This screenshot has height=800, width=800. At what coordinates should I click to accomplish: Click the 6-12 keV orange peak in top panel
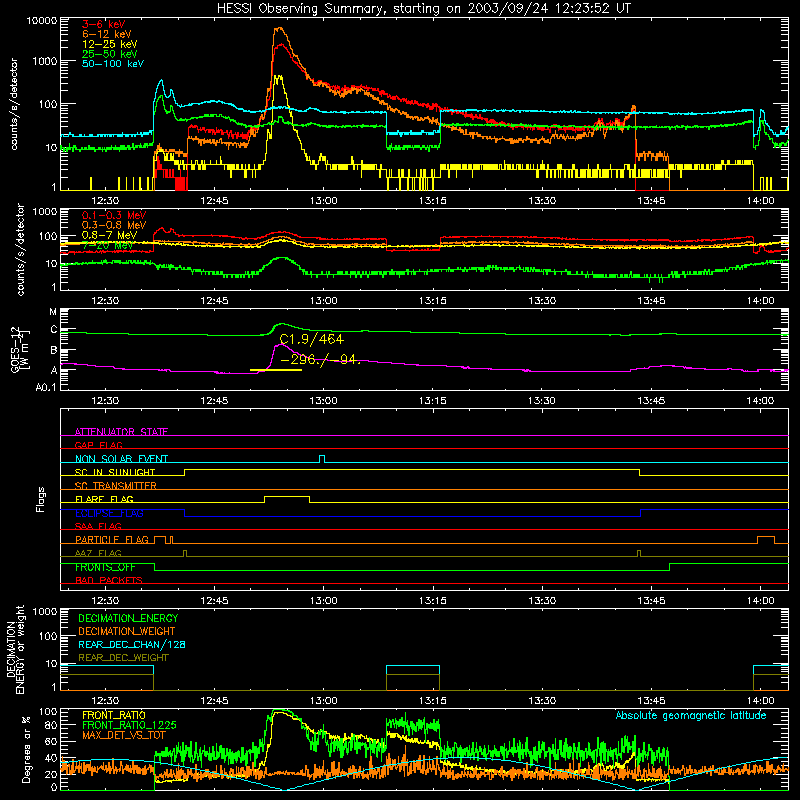(x=279, y=30)
